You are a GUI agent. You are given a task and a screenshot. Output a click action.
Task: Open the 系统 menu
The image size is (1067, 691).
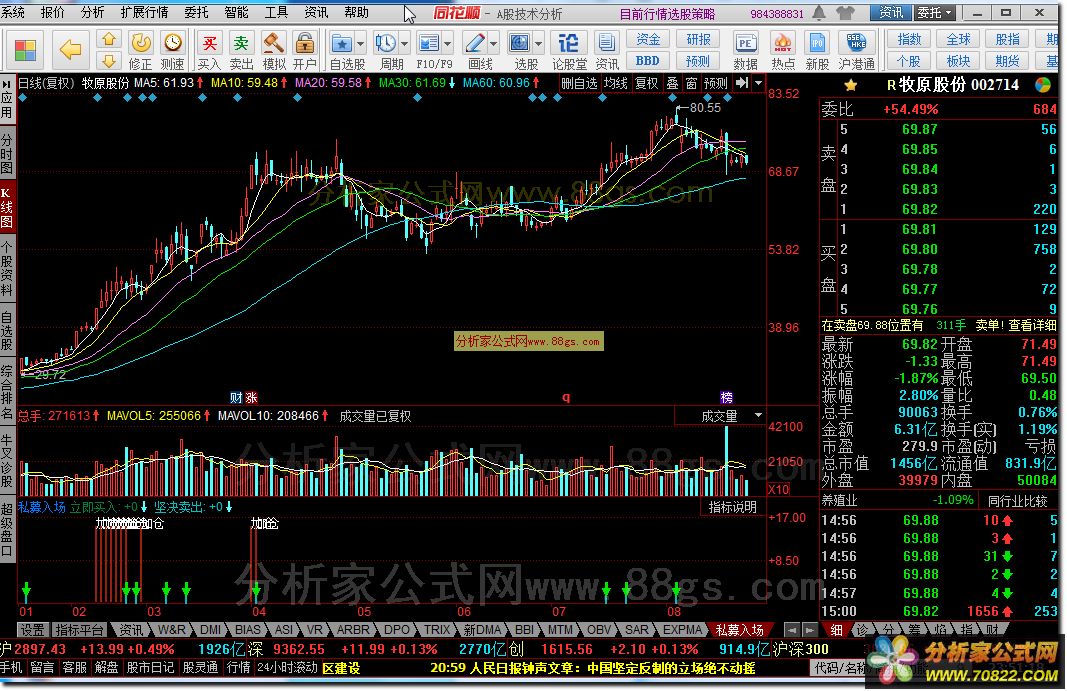point(14,12)
